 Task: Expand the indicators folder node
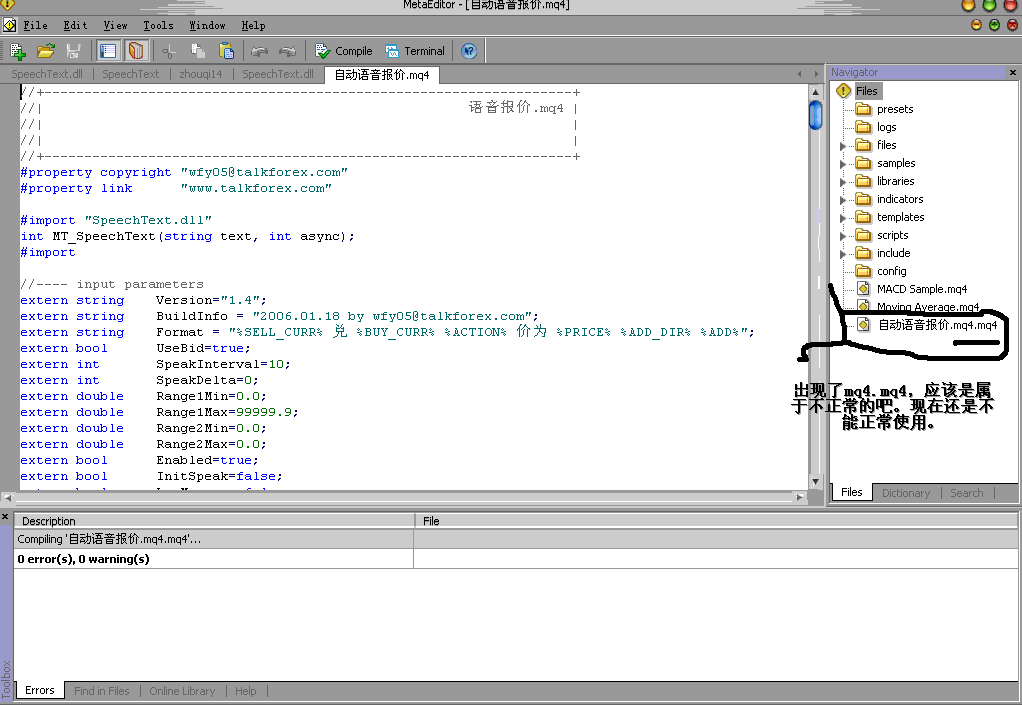[x=843, y=200]
